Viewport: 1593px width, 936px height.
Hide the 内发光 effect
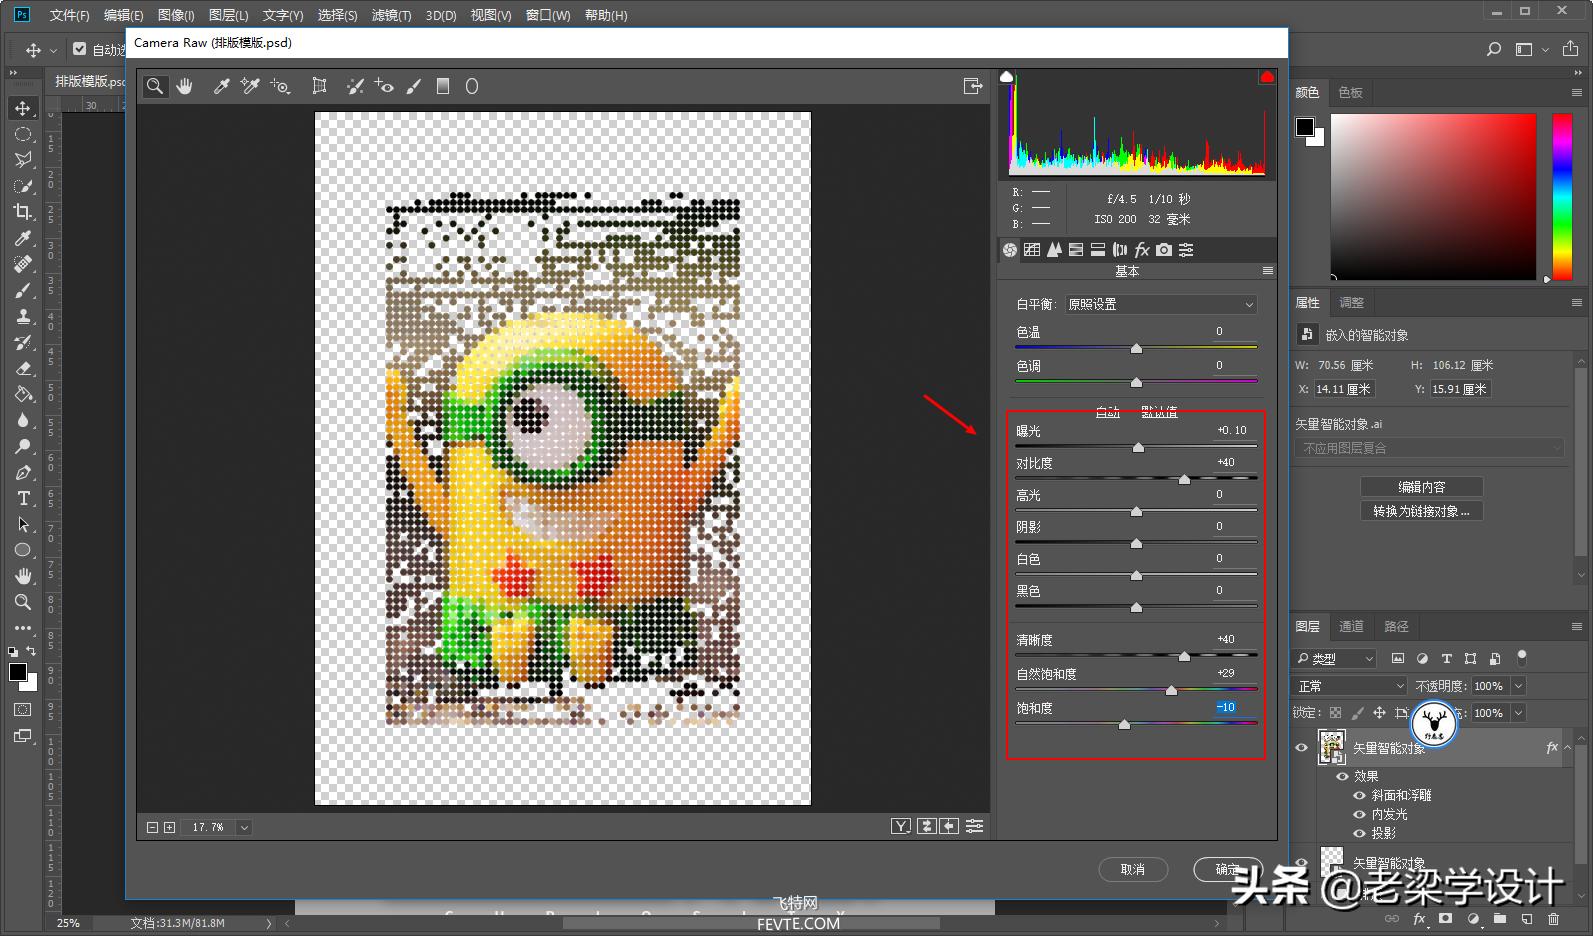point(1359,814)
